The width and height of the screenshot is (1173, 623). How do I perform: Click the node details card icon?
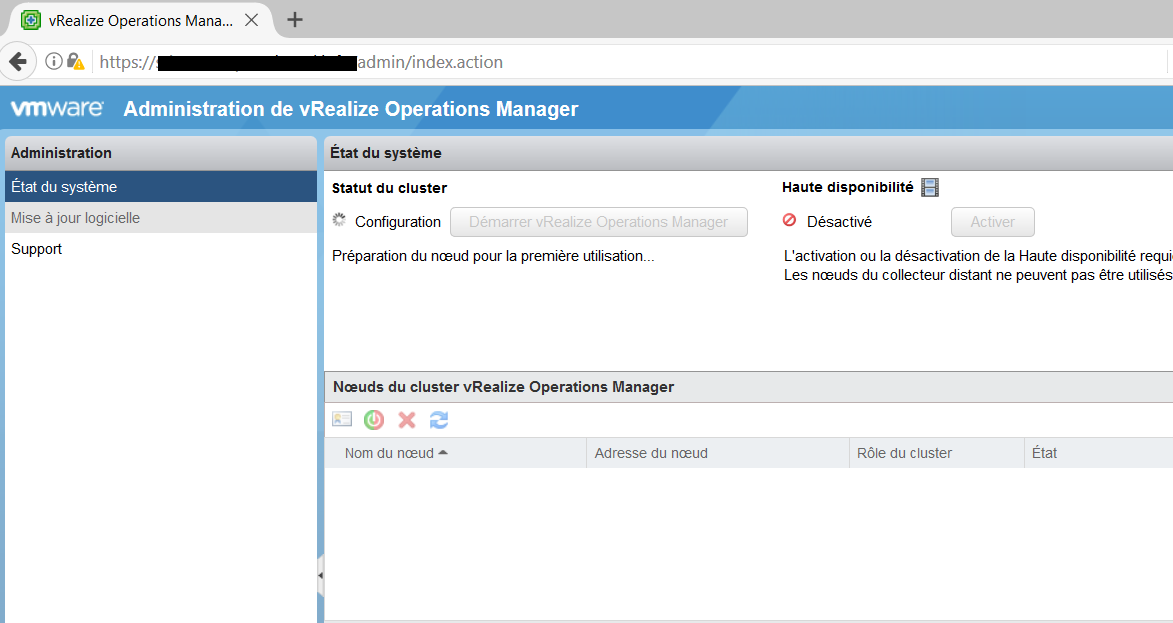point(342,420)
